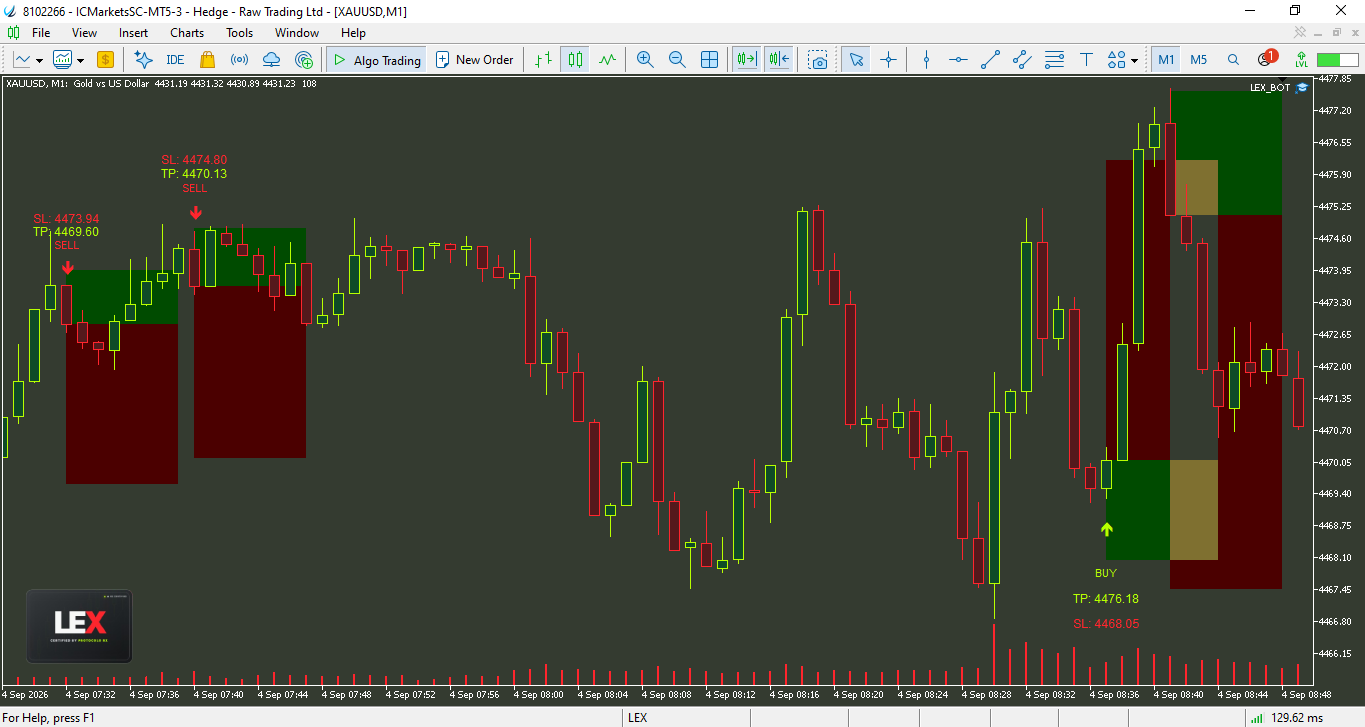This screenshot has height=727, width=1365.
Task: Open the trading Signals broadcast icon
Action: tap(239, 60)
